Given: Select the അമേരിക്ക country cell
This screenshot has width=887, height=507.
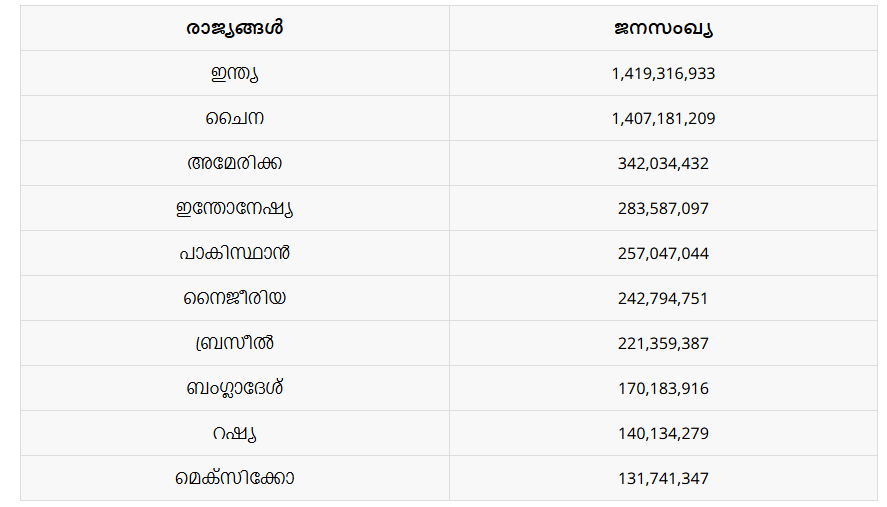Looking at the screenshot, I should pyautogui.click(x=235, y=163).
